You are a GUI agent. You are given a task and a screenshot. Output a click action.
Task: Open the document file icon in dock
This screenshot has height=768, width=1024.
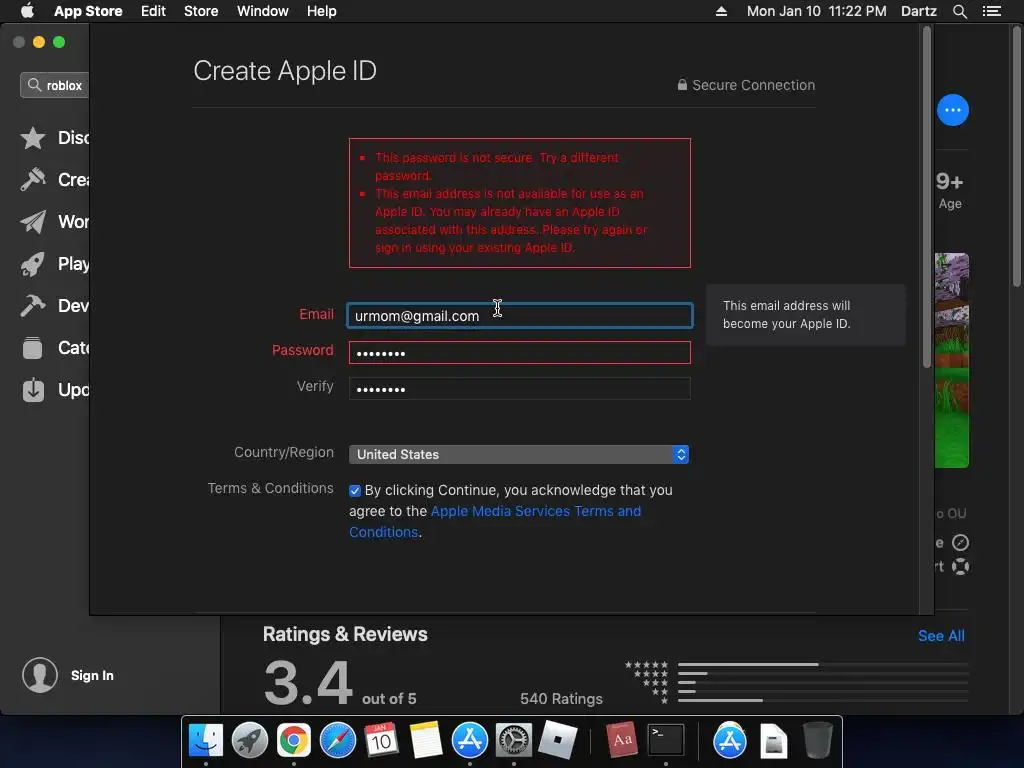[773, 741]
